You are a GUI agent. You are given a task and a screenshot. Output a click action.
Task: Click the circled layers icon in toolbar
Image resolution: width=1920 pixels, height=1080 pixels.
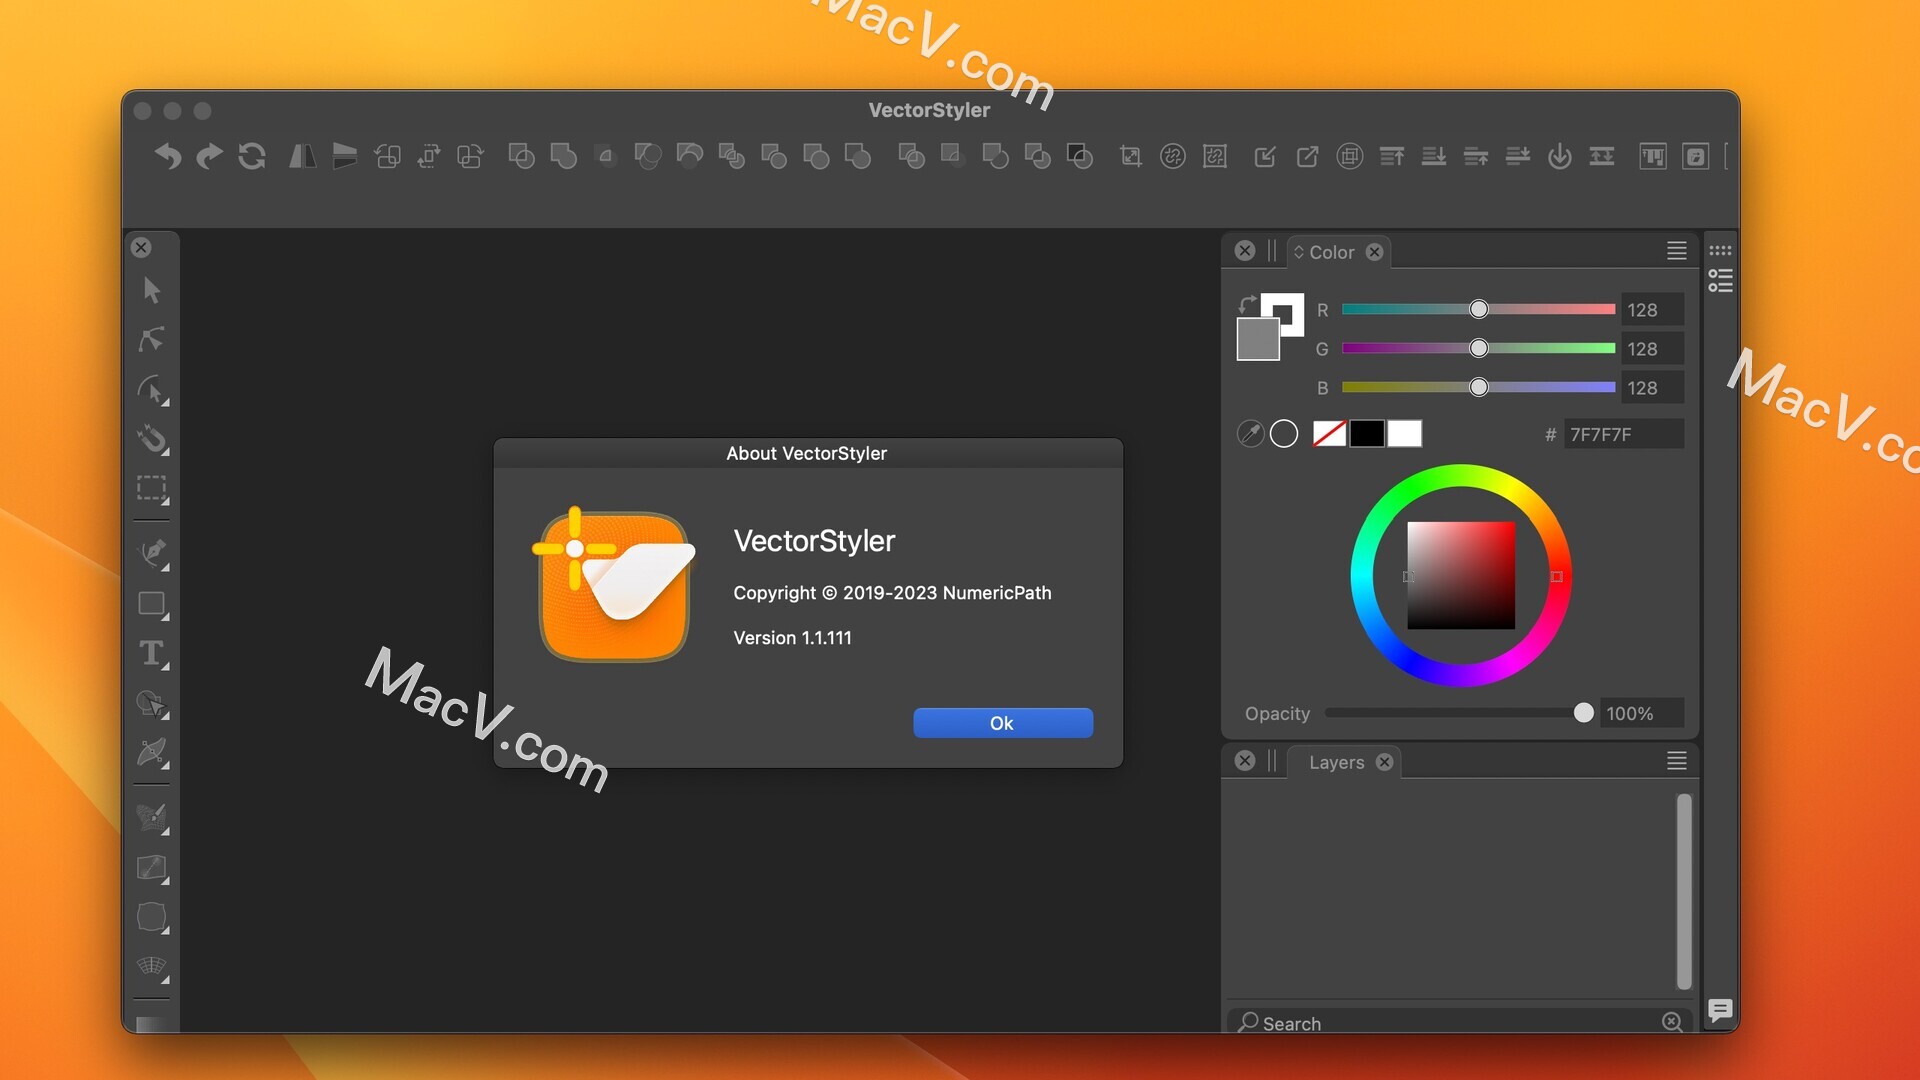point(1349,156)
